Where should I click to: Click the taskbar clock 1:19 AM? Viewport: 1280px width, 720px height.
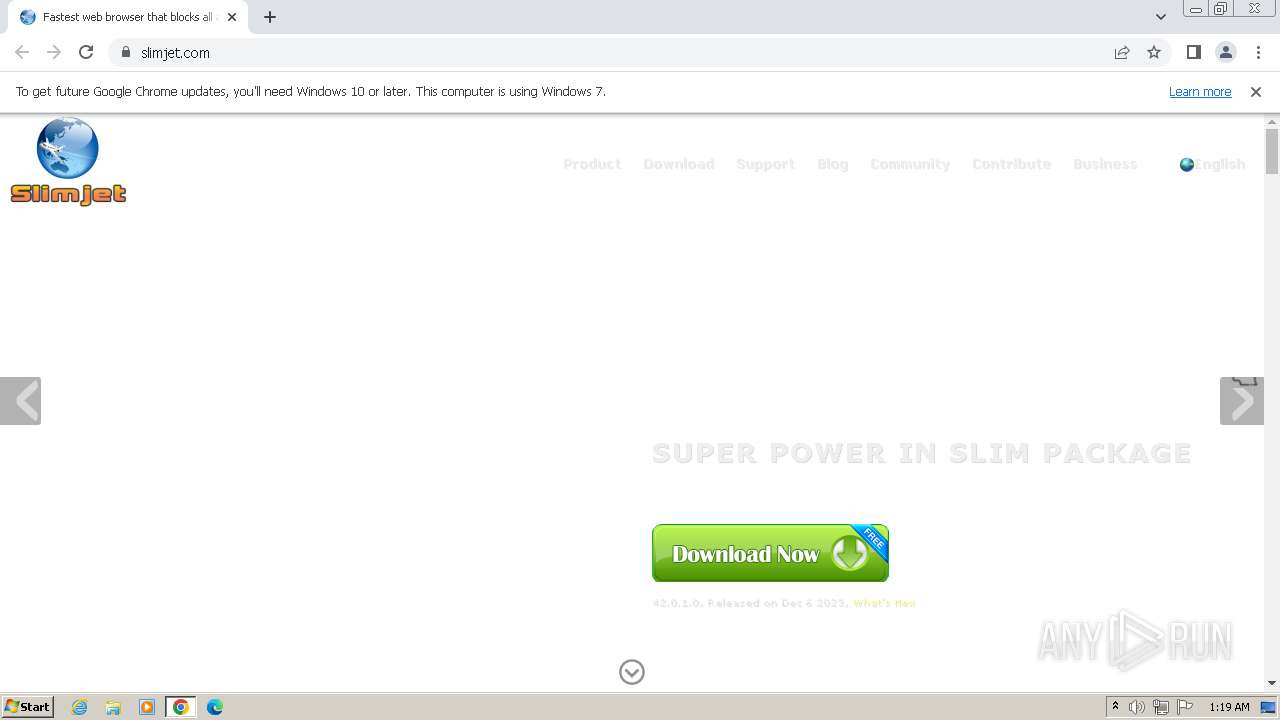pos(1229,707)
